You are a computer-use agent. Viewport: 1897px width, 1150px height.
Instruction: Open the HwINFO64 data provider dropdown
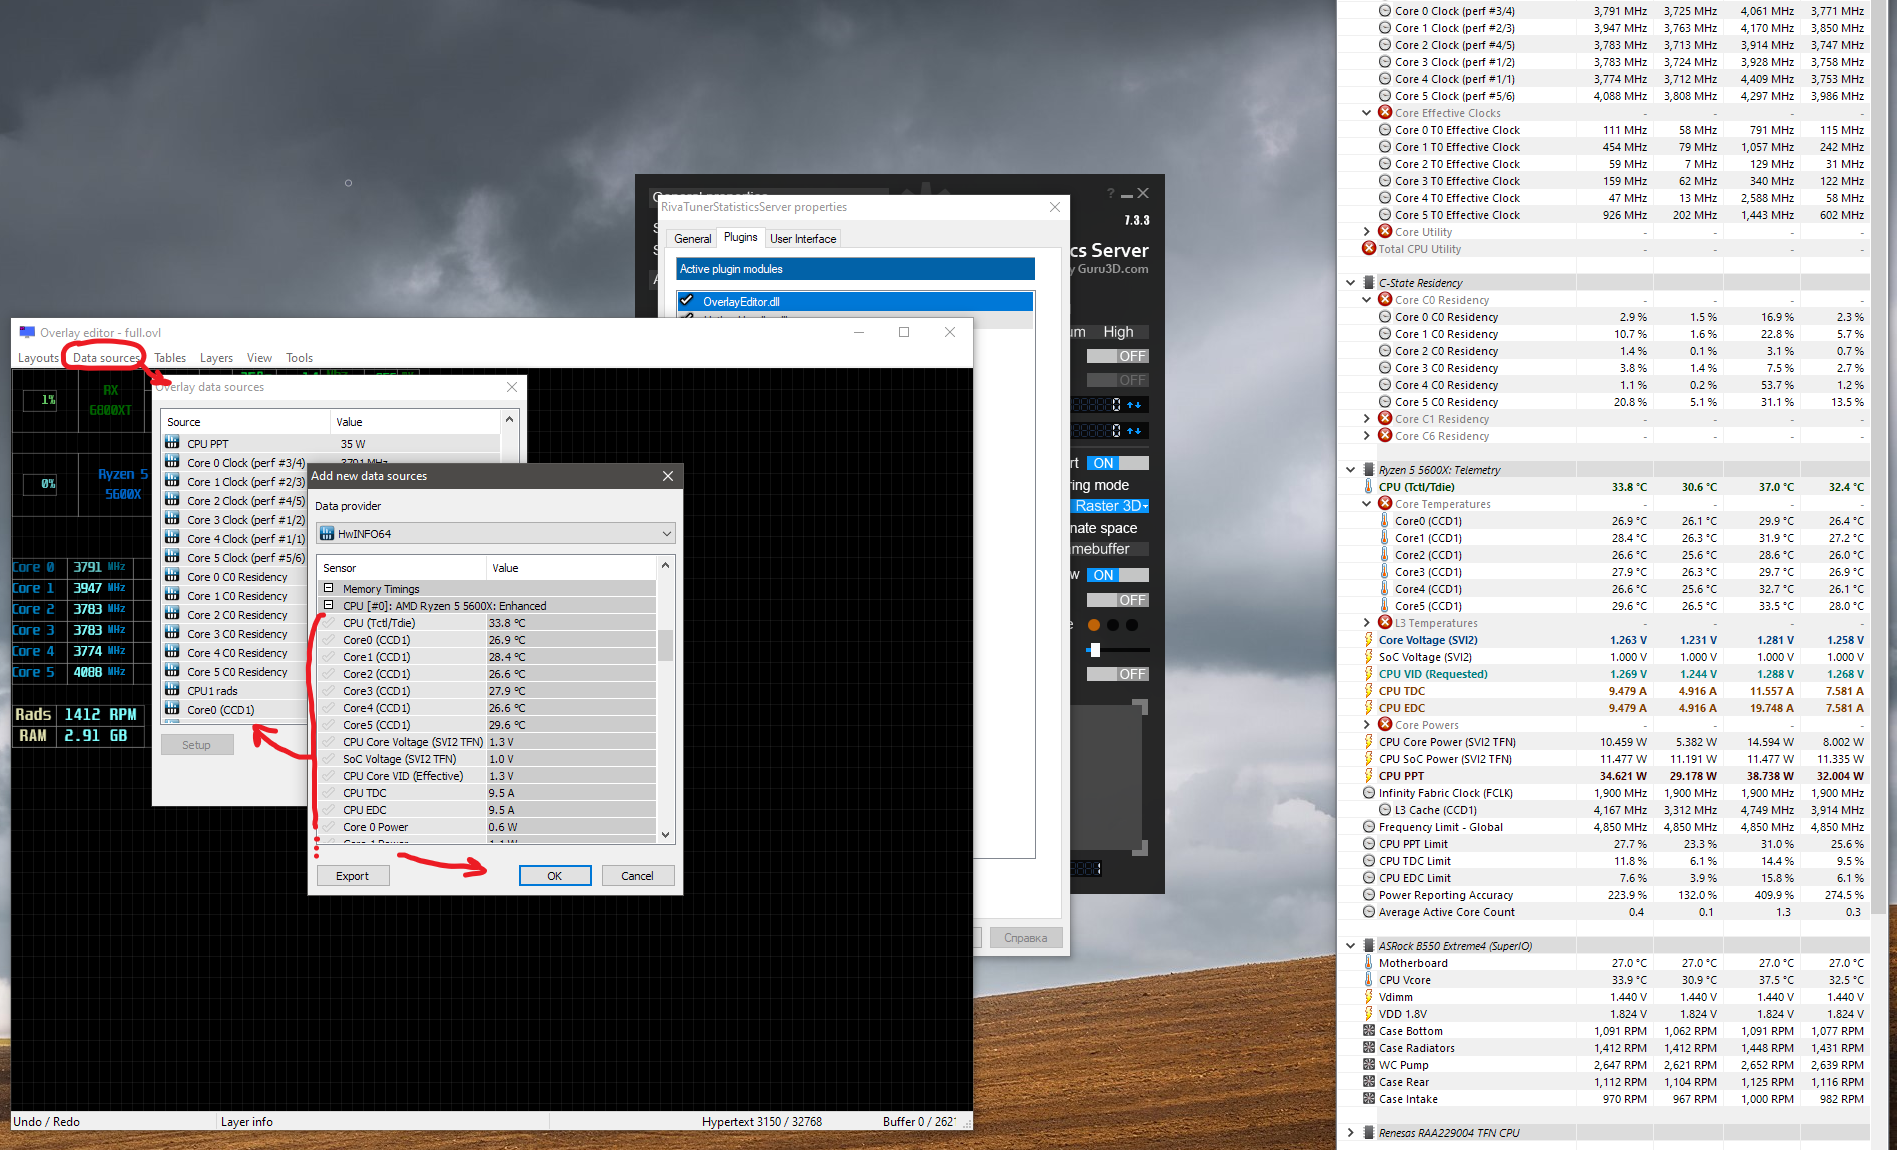pyautogui.click(x=496, y=534)
